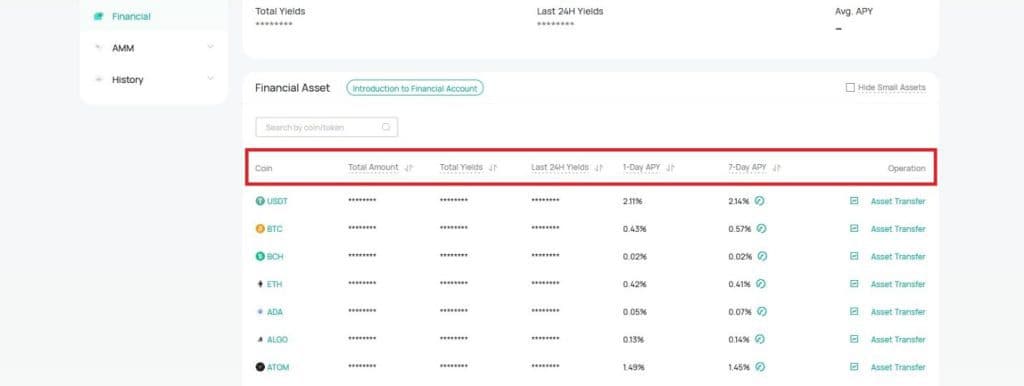Click the ADA row records icon
Viewport: 1024px width, 386px height.
point(854,312)
